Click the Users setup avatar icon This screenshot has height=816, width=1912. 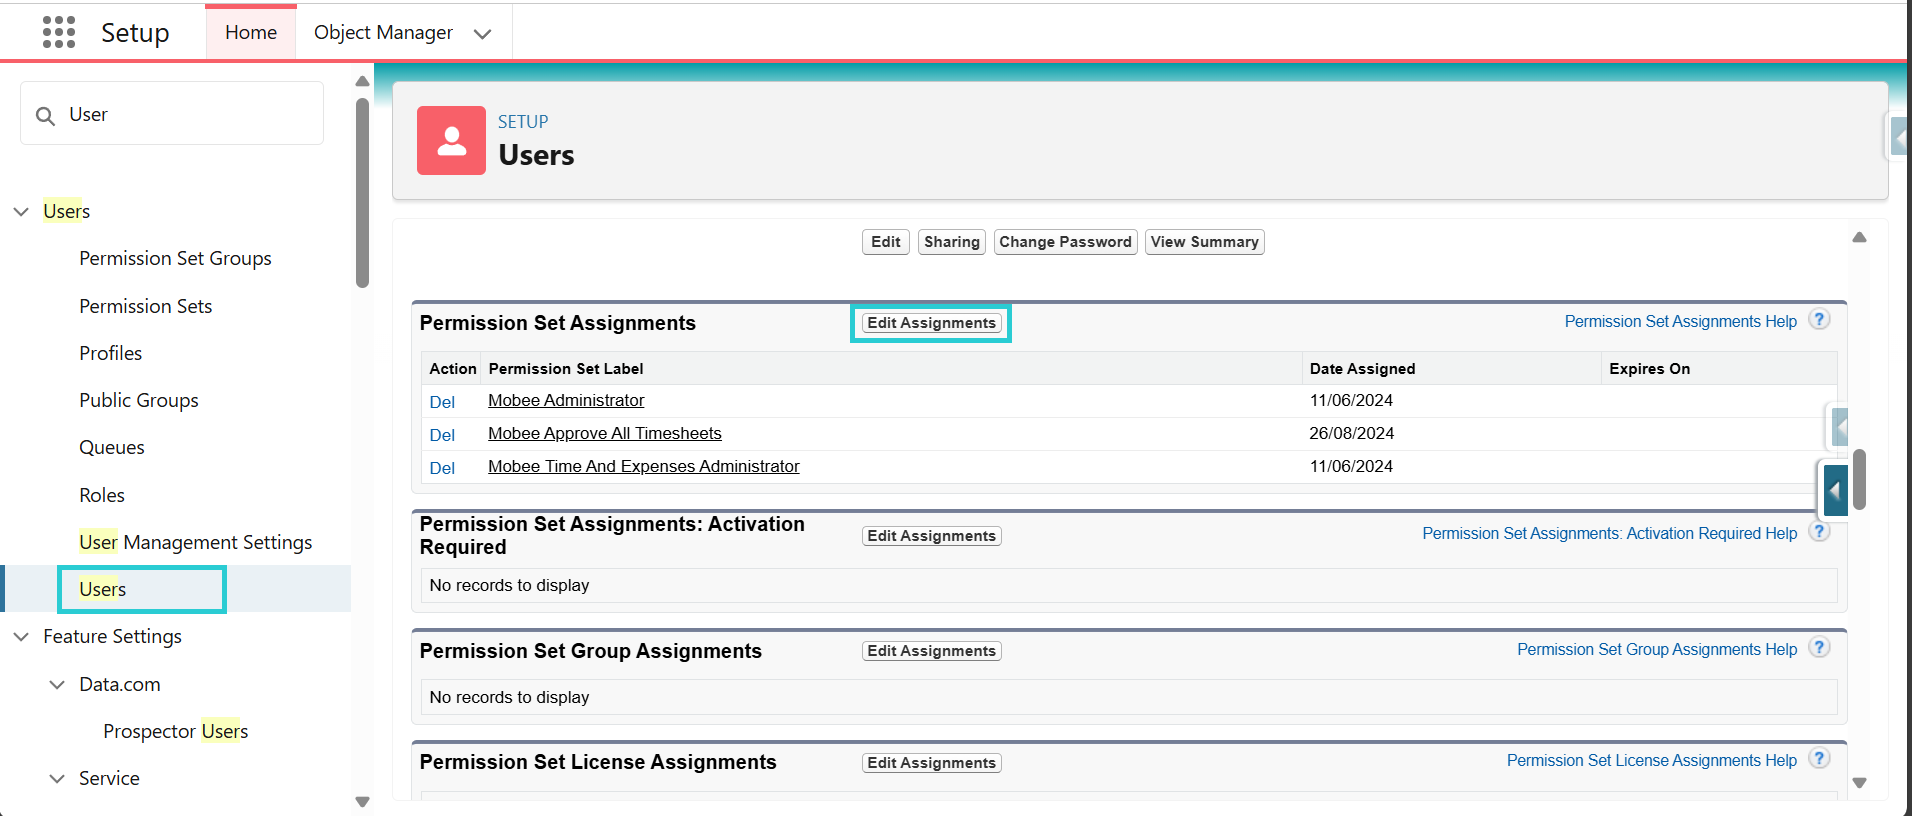pyautogui.click(x=451, y=140)
